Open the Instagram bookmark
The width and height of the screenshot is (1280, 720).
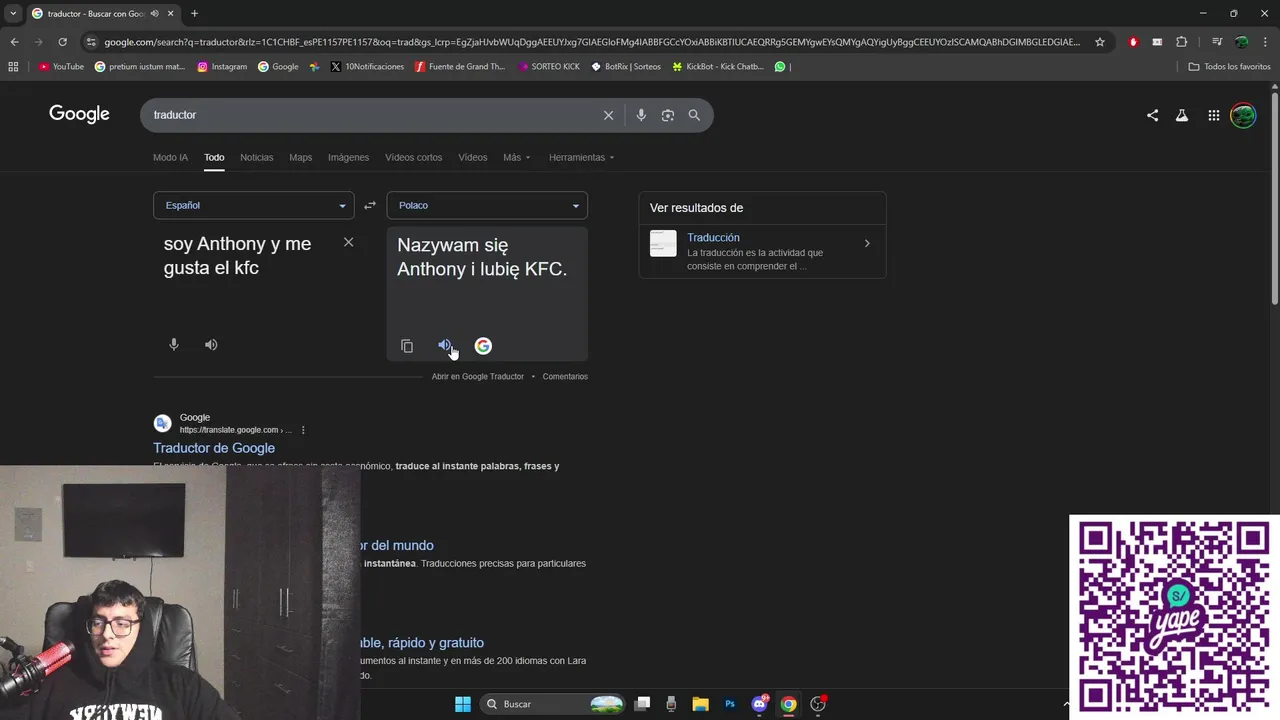pos(222,66)
